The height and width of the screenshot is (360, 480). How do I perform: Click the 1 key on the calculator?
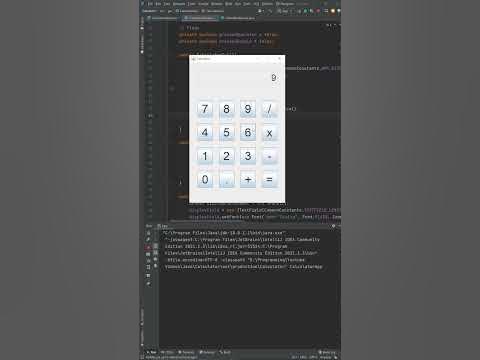click(205, 156)
